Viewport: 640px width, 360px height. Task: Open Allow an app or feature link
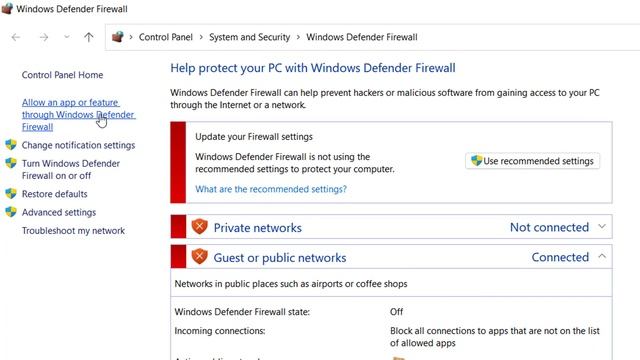(x=78, y=115)
